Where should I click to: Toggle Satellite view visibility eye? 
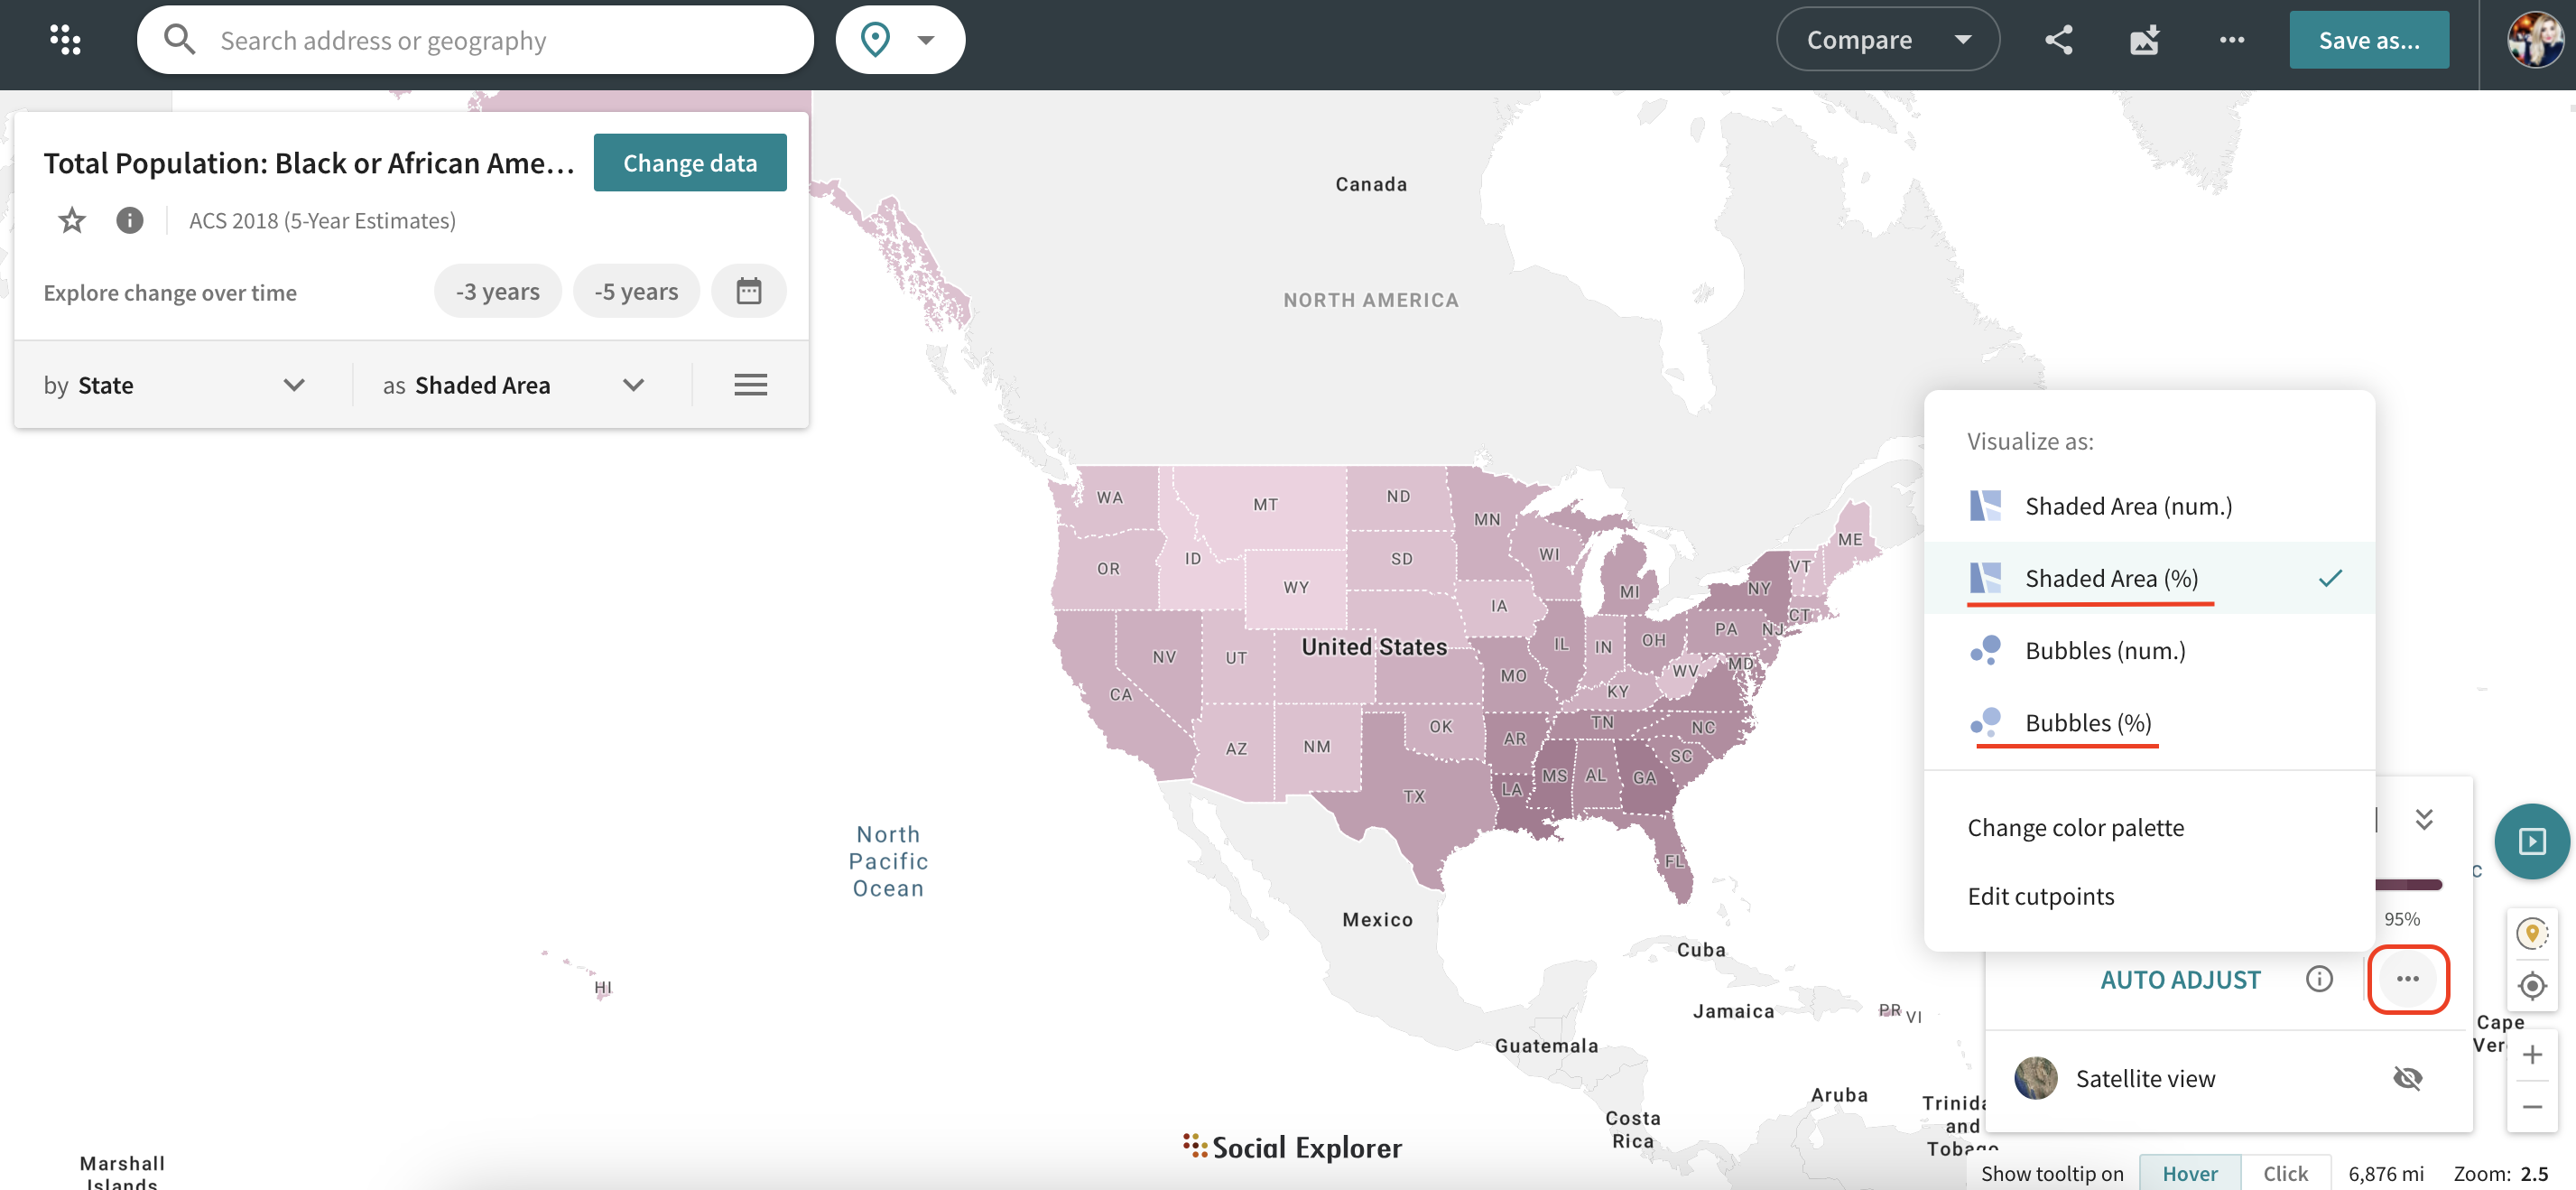click(2407, 1078)
